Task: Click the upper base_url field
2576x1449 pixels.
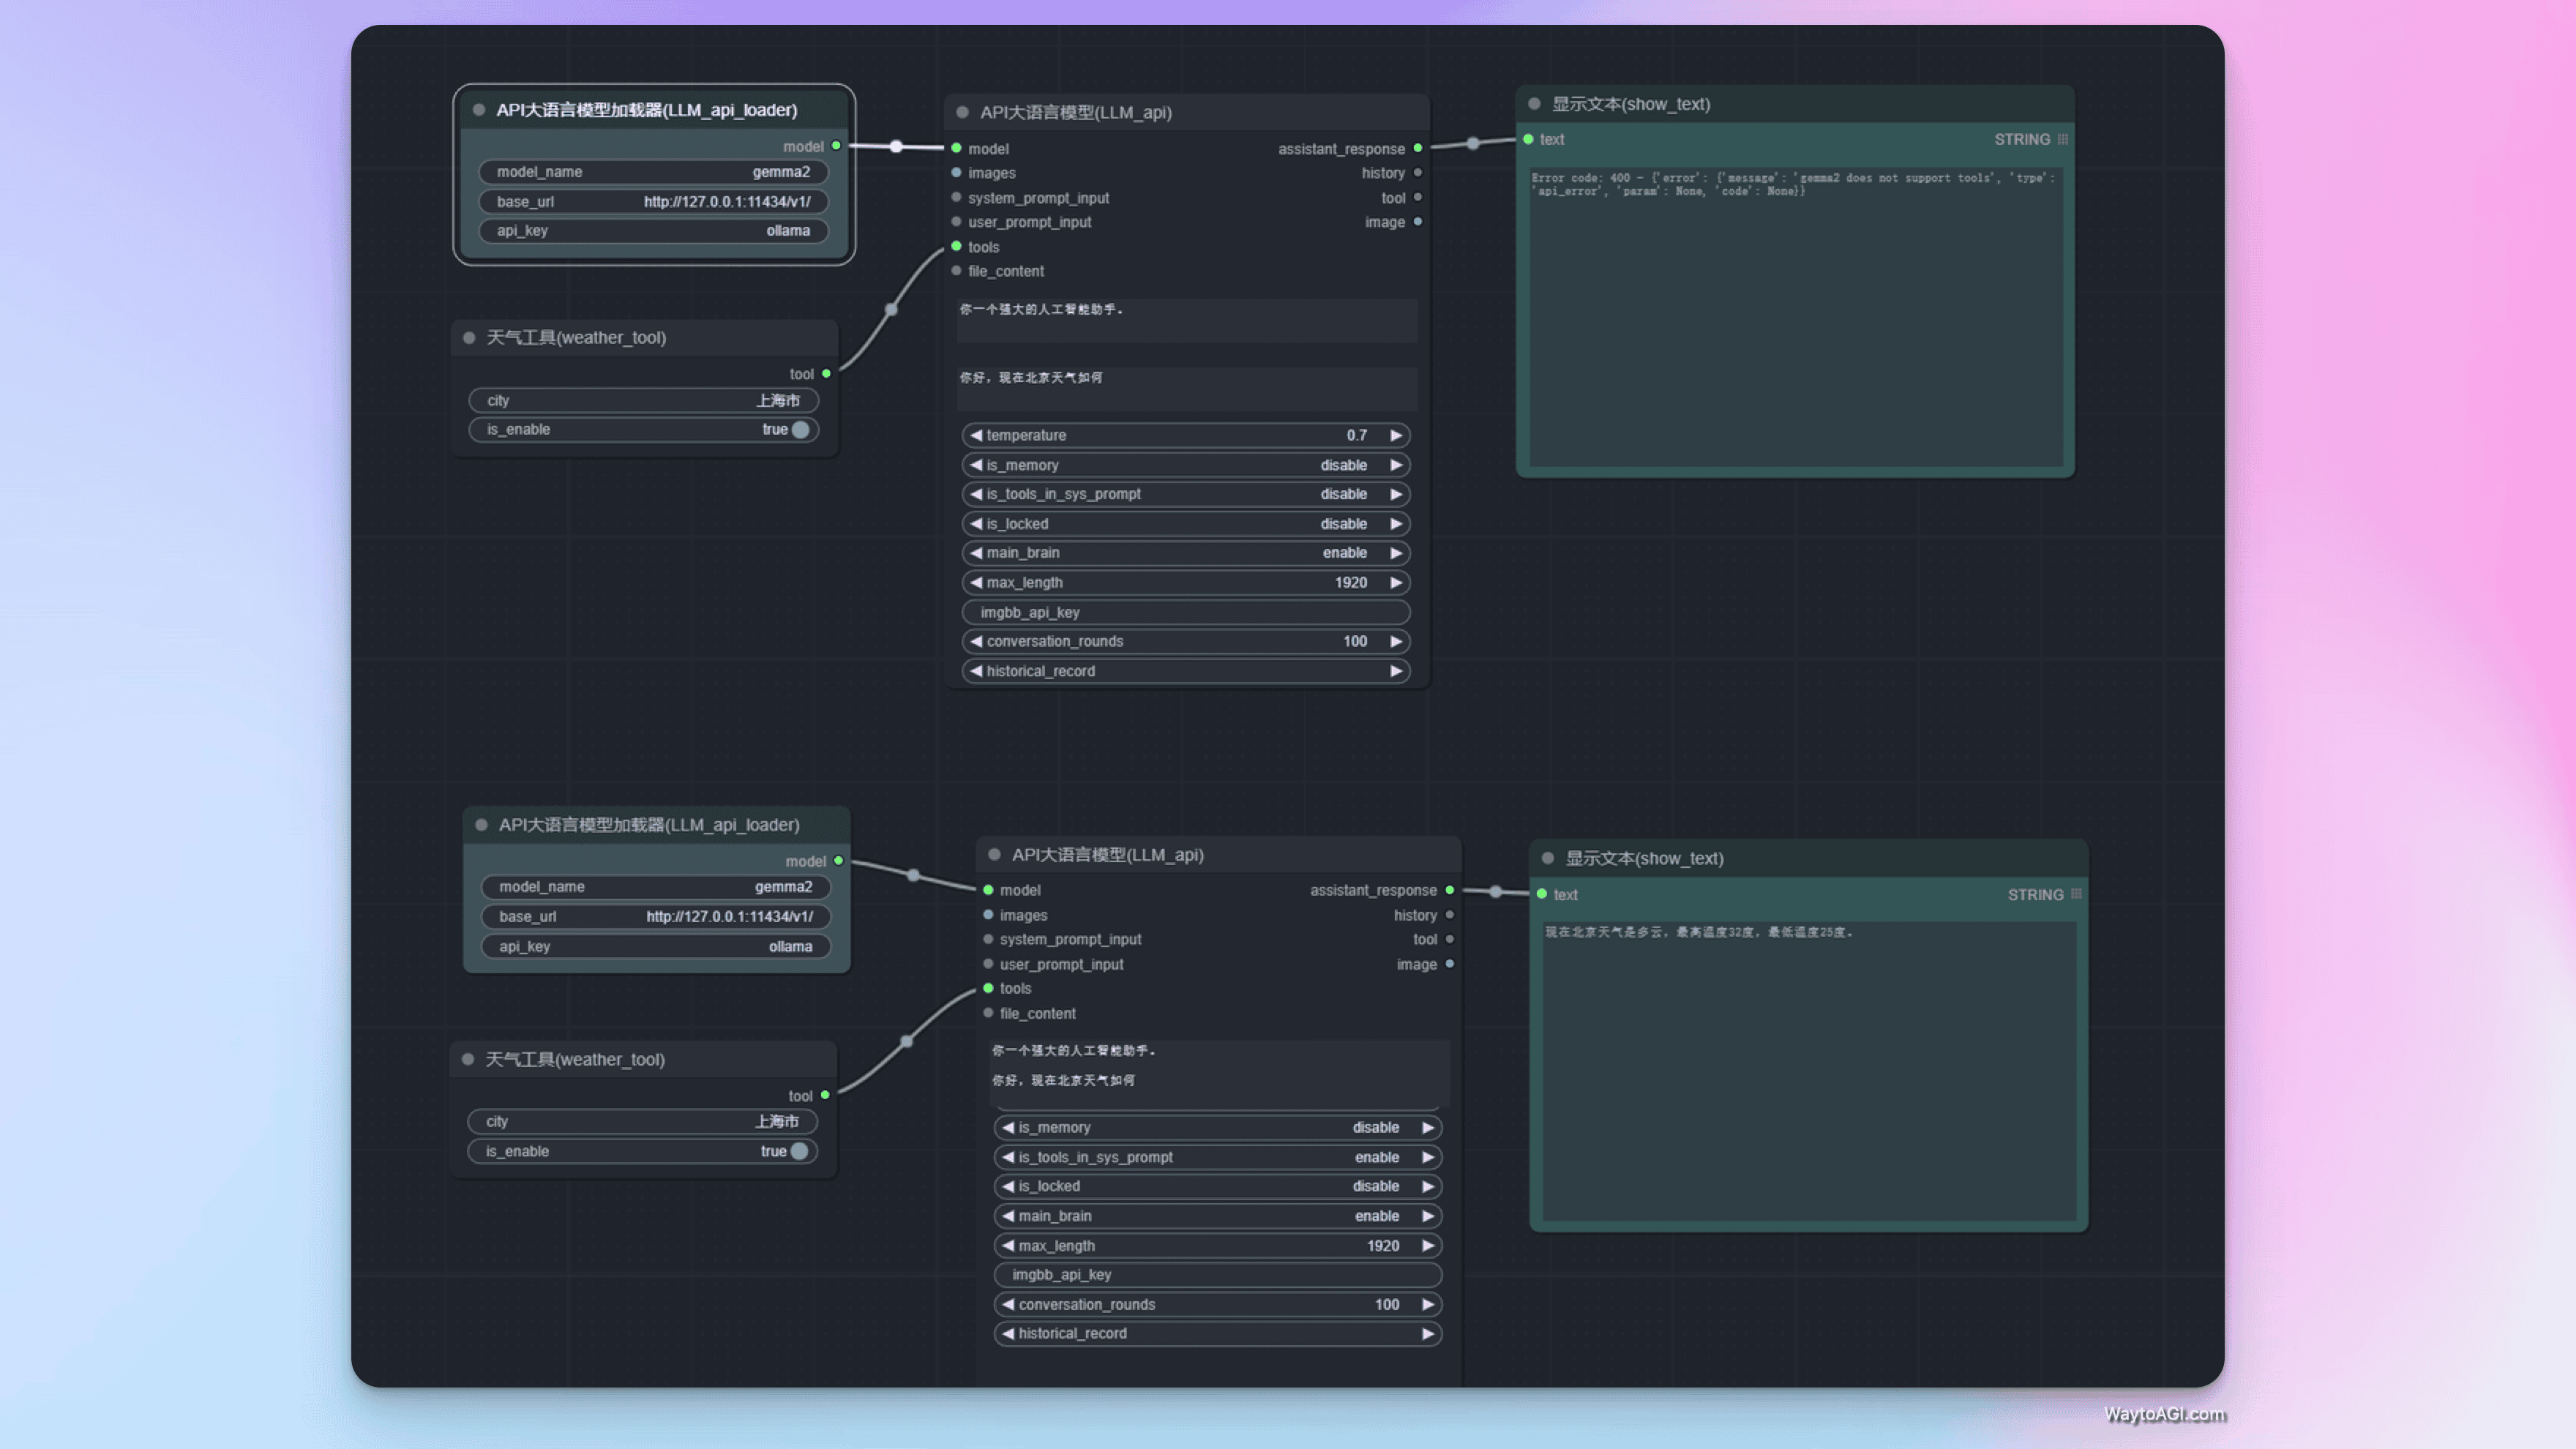Action: pos(654,201)
